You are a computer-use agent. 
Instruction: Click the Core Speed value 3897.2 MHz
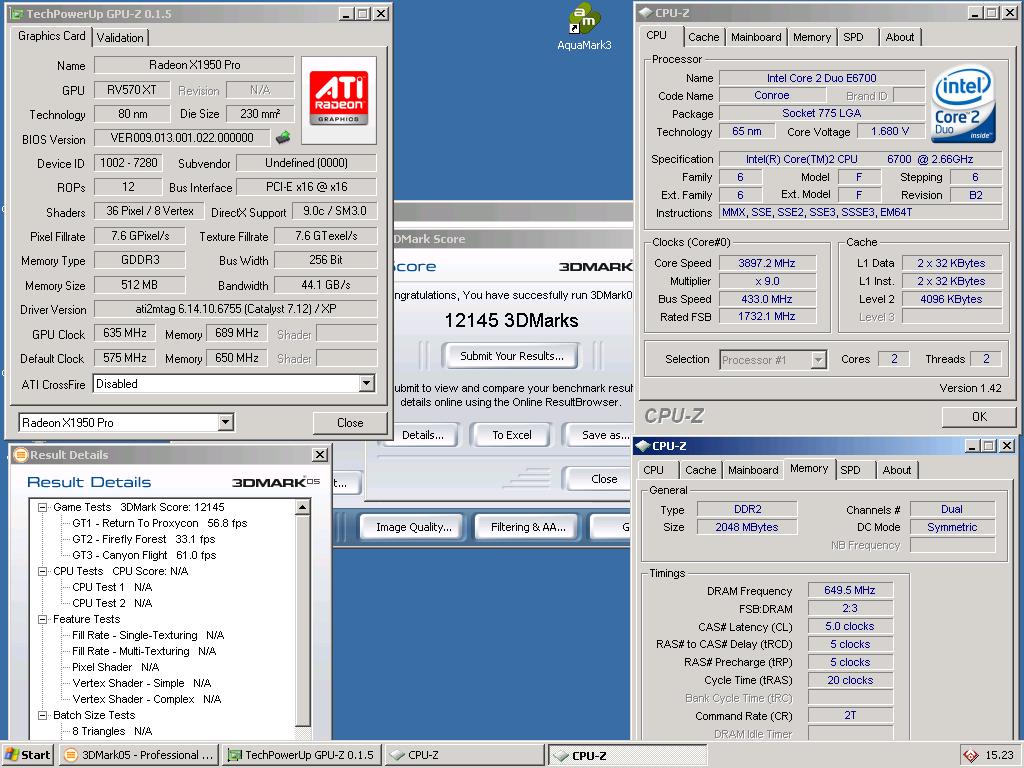click(767, 263)
